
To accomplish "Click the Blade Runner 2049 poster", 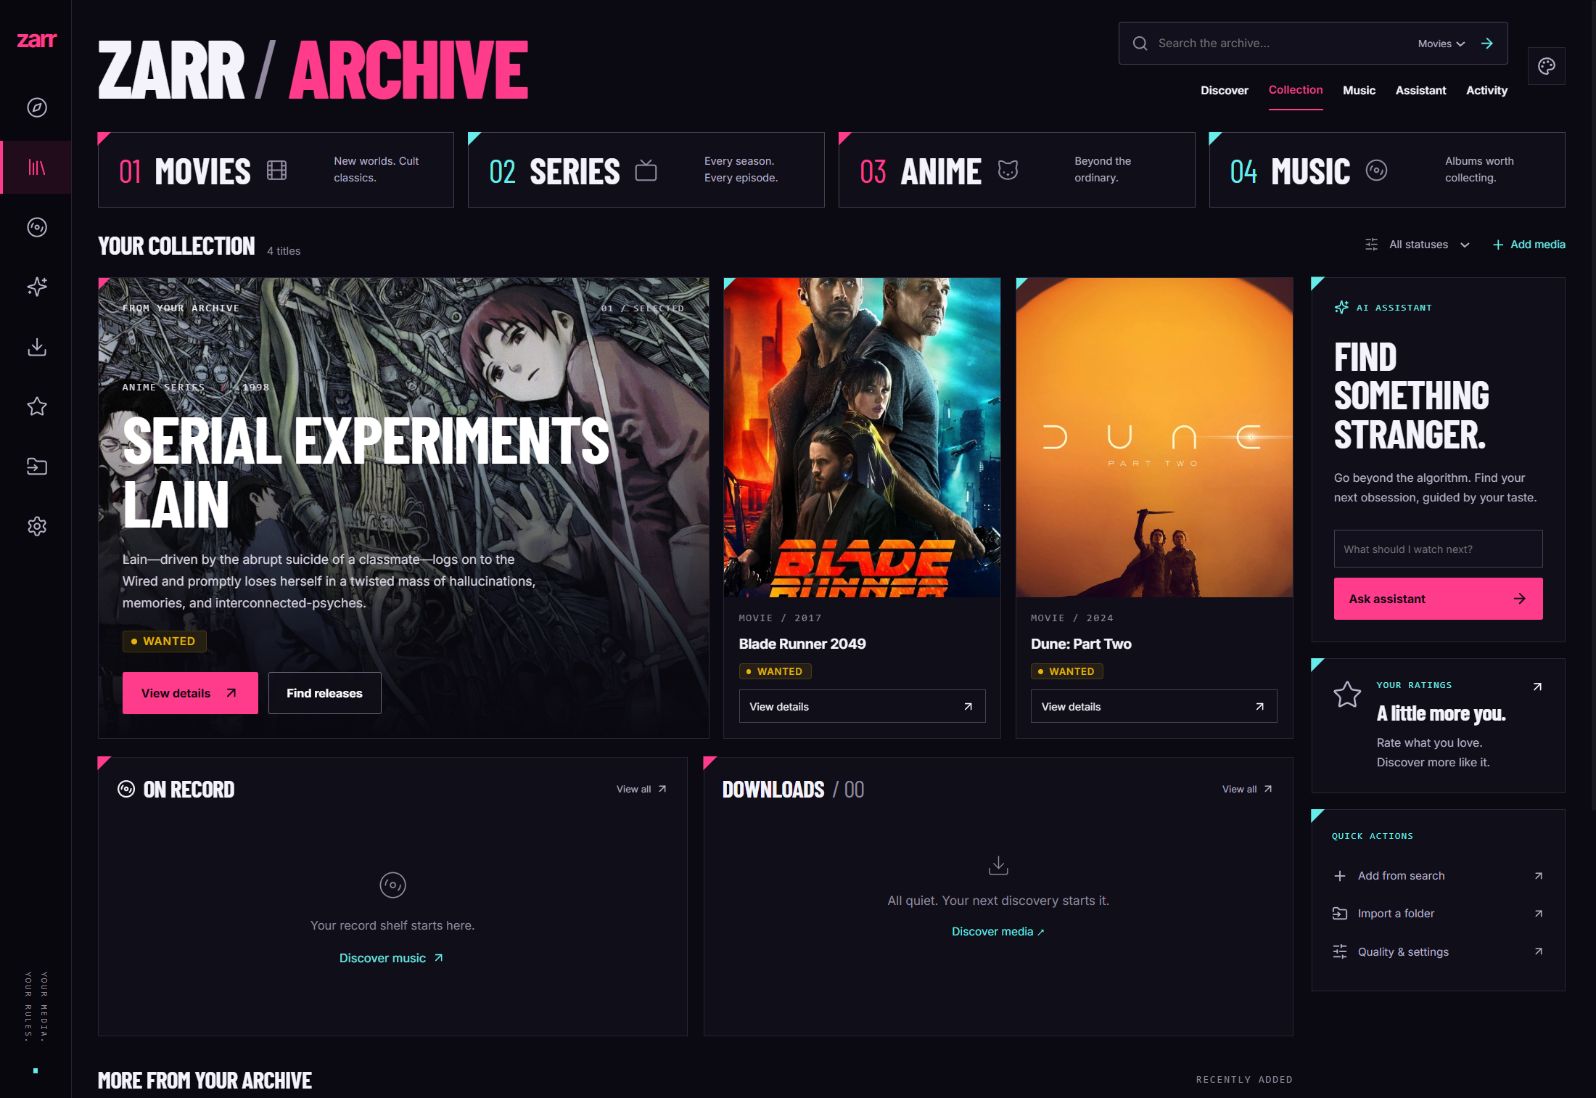I will (x=862, y=437).
